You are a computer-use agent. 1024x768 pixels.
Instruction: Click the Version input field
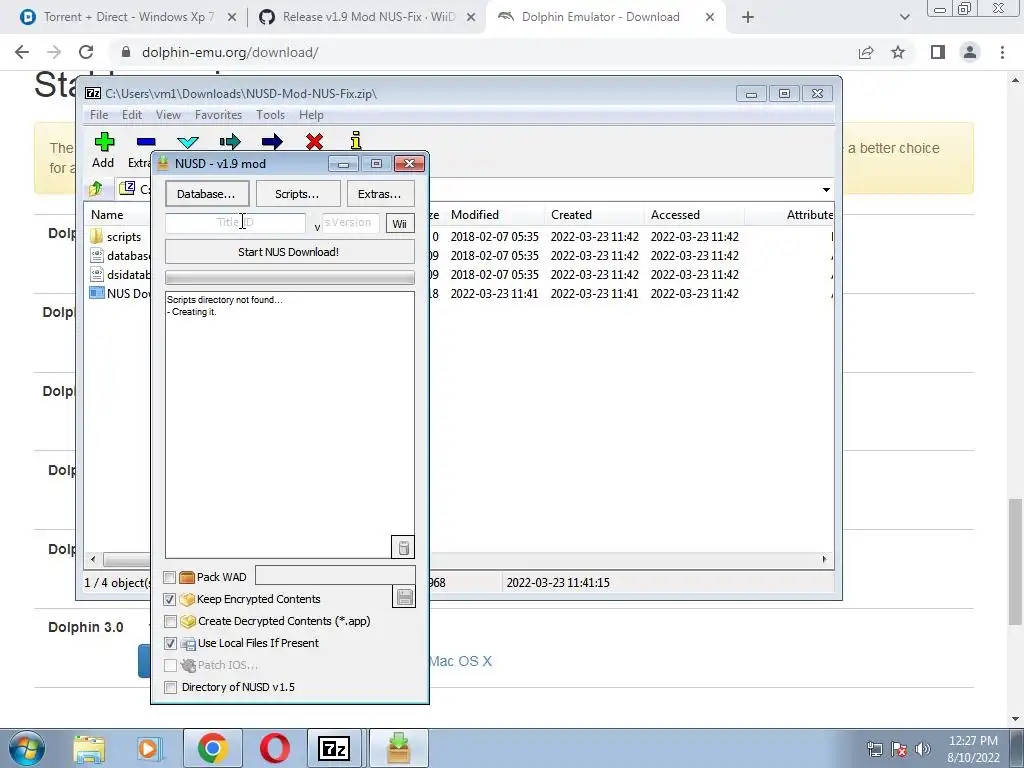(x=351, y=223)
